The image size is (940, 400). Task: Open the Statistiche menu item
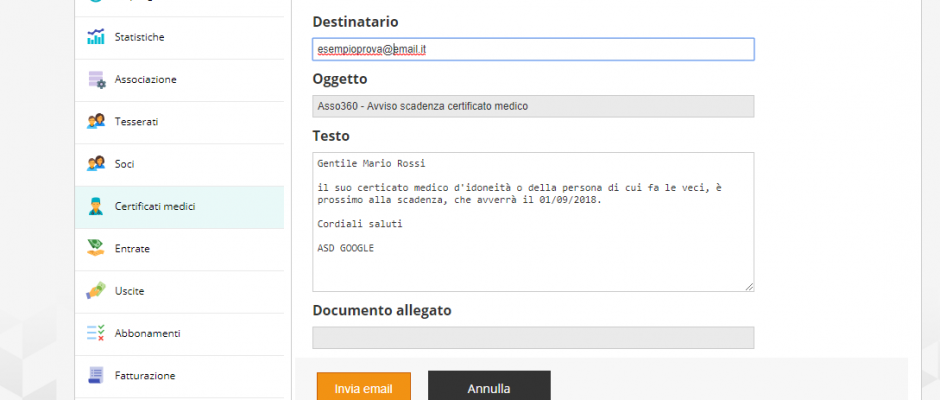tap(179, 37)
